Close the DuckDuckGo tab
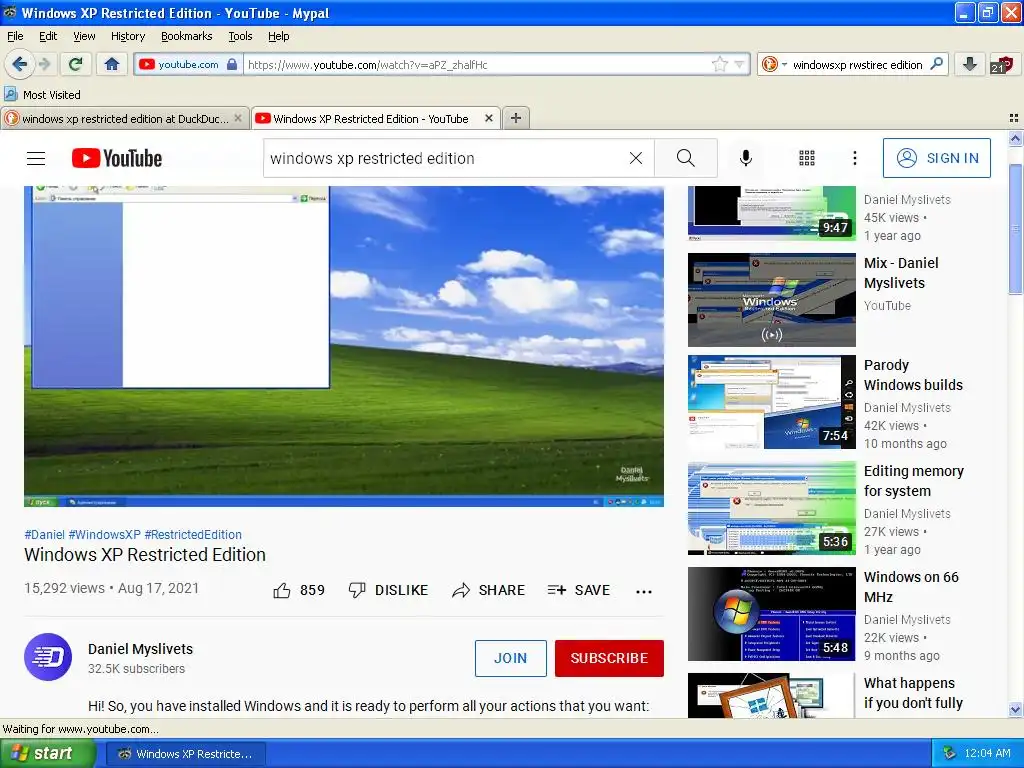The image size is (1024, 768). point(238,118)
